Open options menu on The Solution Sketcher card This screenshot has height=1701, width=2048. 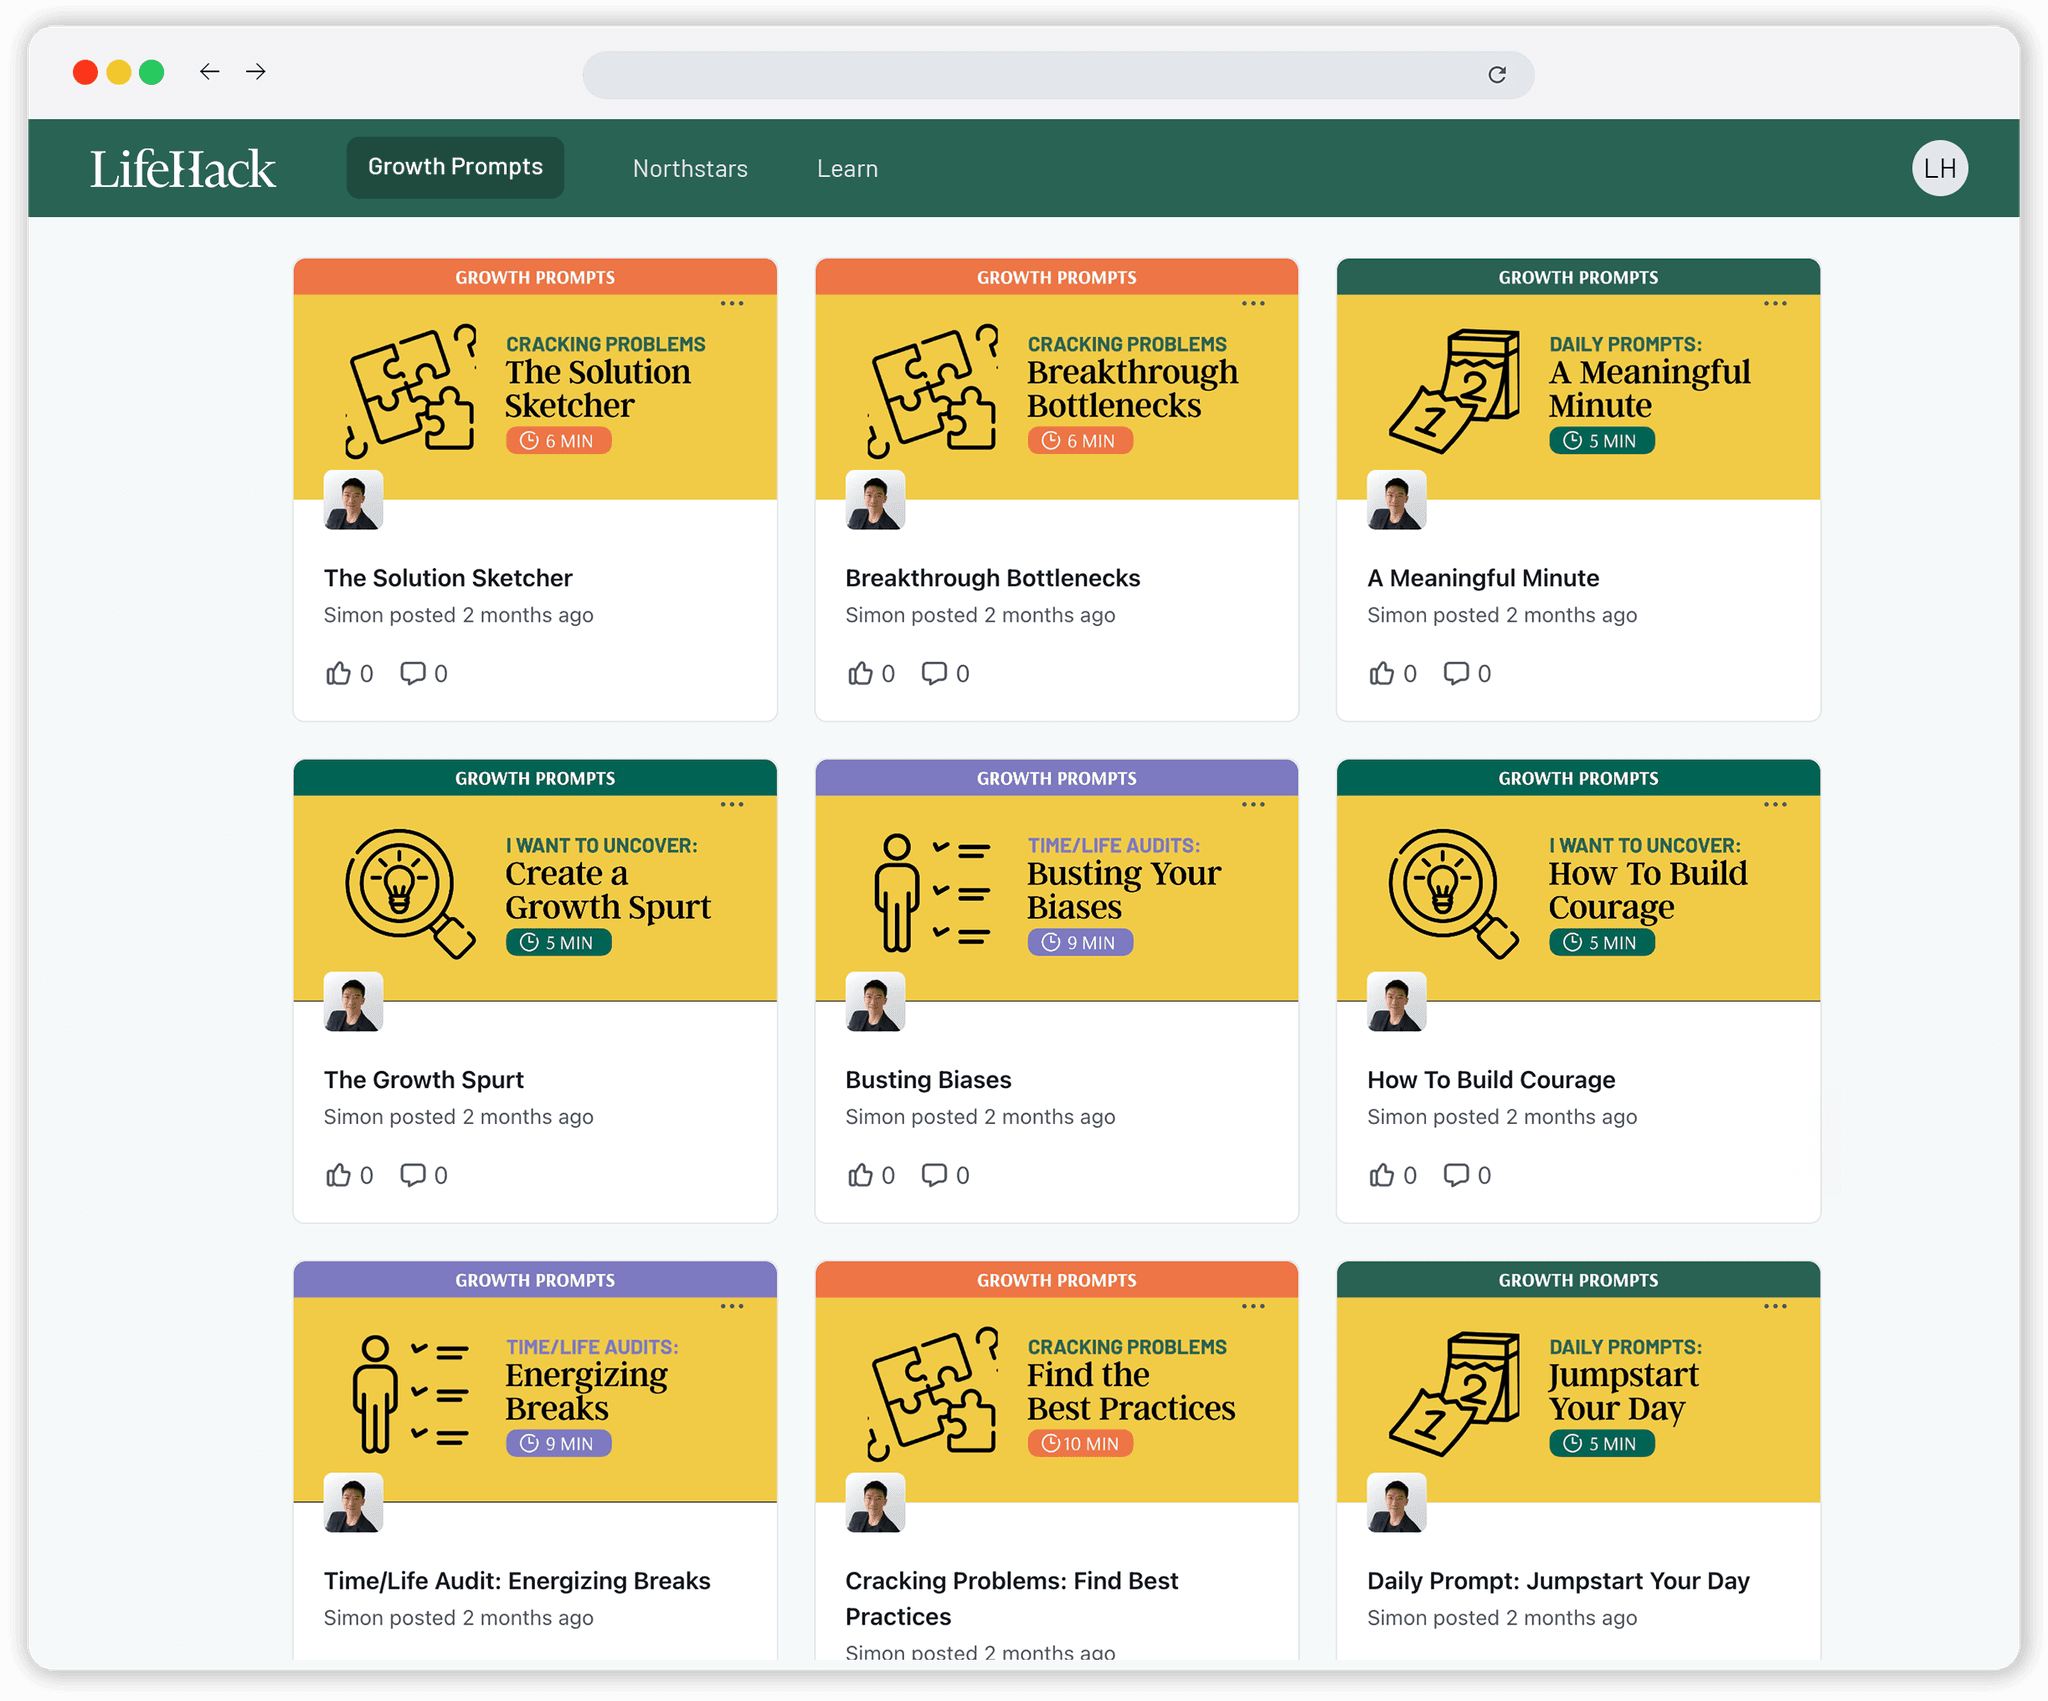pos(732,304)
